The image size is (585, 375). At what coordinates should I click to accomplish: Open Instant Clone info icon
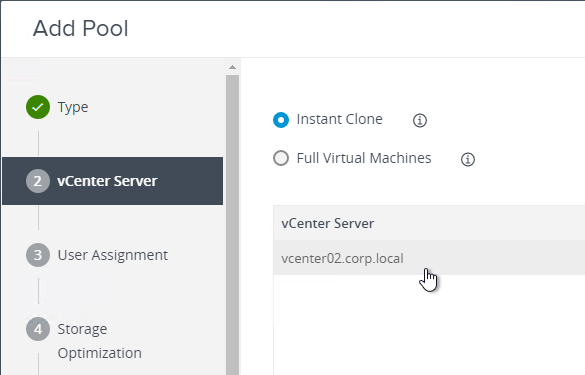click(x=420, y=121)
